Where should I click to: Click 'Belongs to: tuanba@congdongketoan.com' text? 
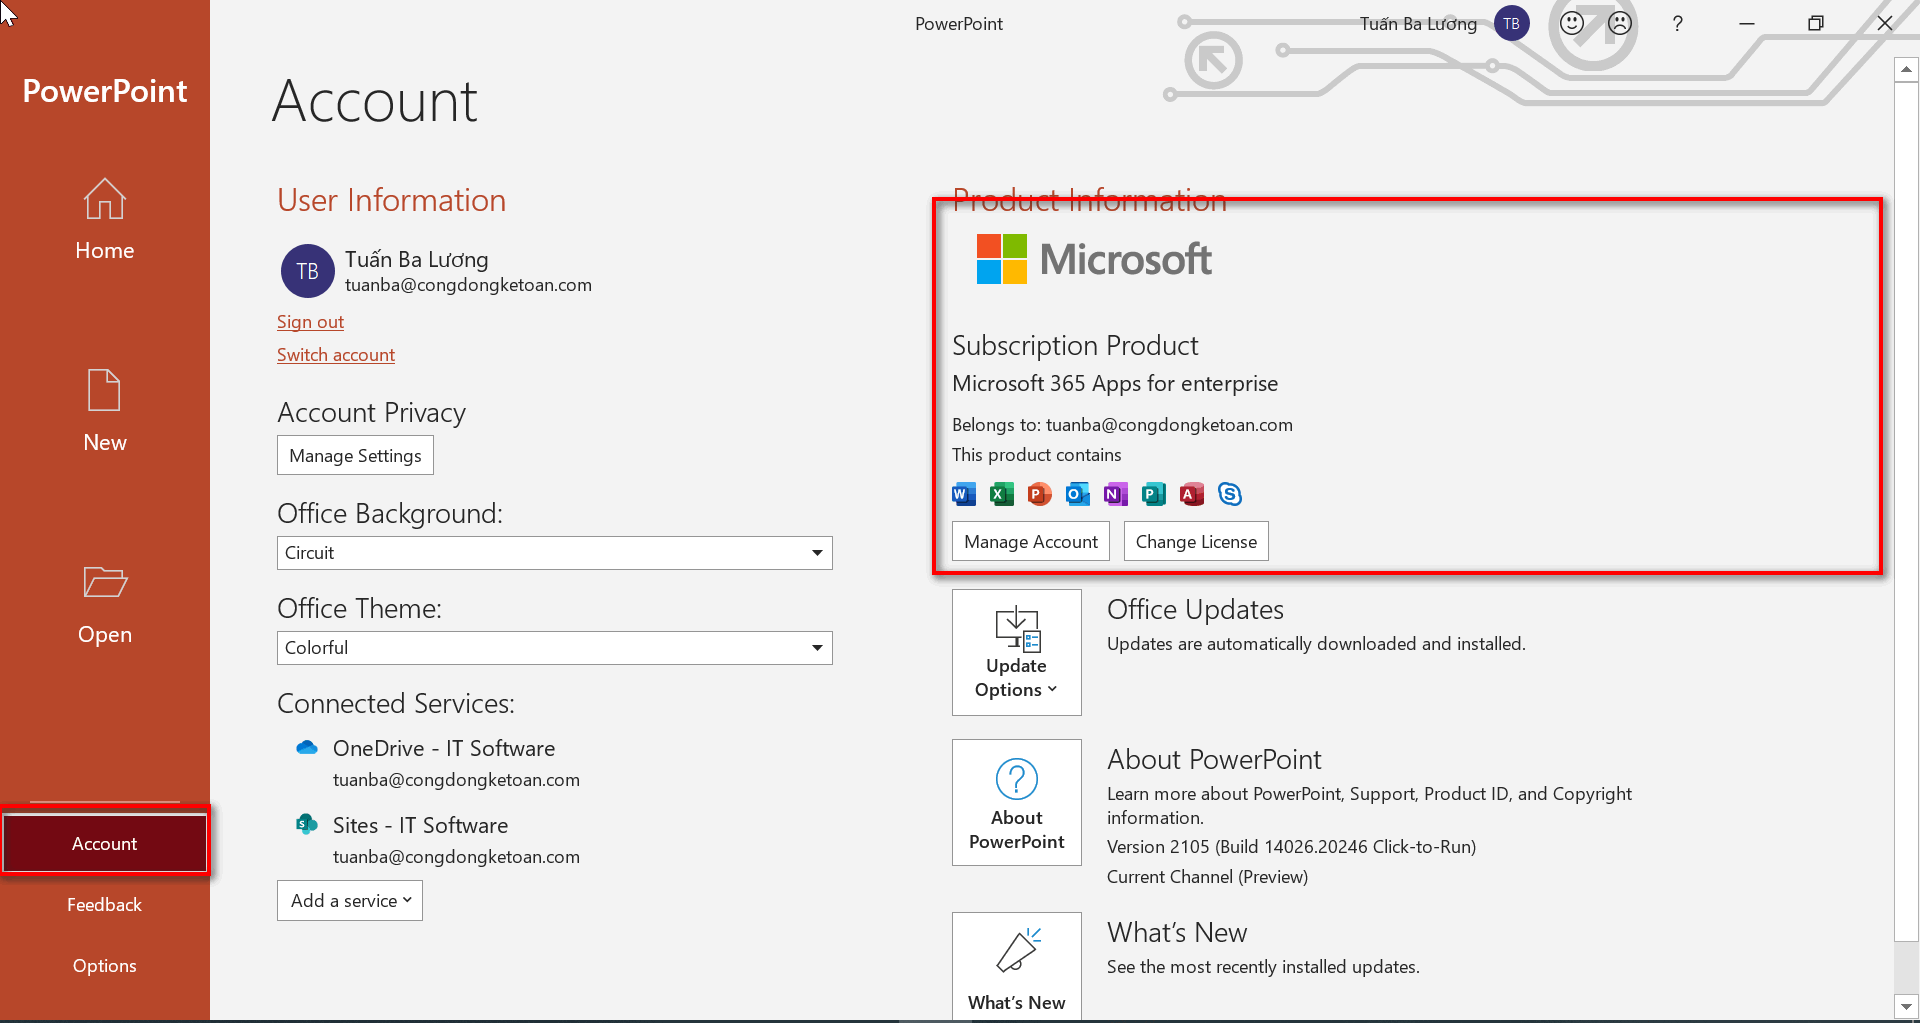[1122, 425]
